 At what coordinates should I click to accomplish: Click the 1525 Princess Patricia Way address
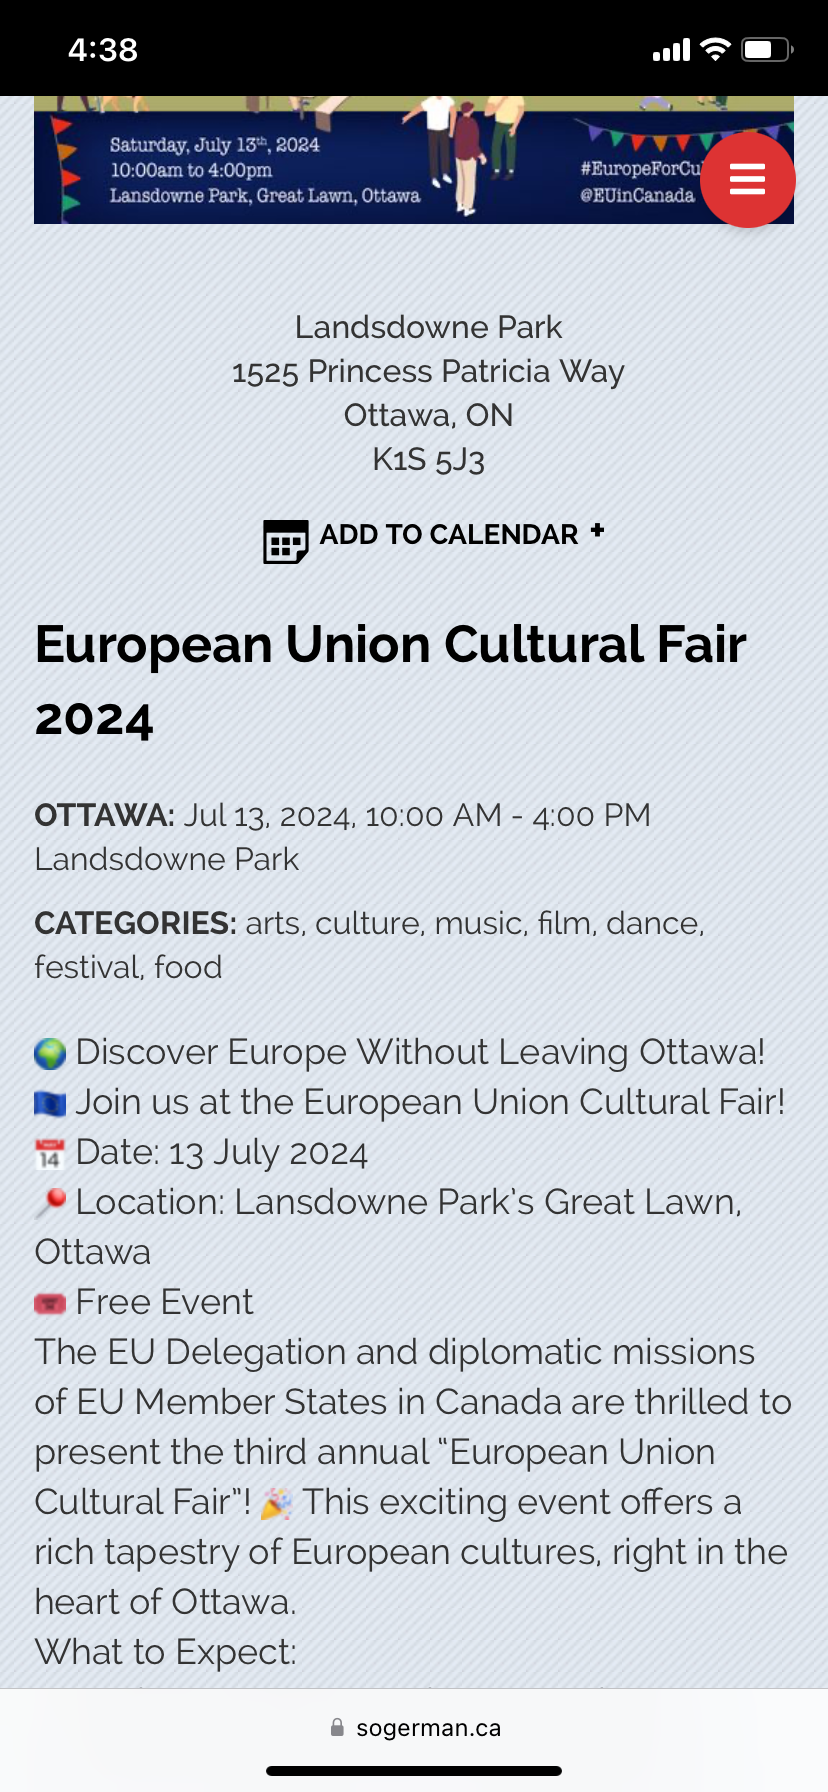428,372
